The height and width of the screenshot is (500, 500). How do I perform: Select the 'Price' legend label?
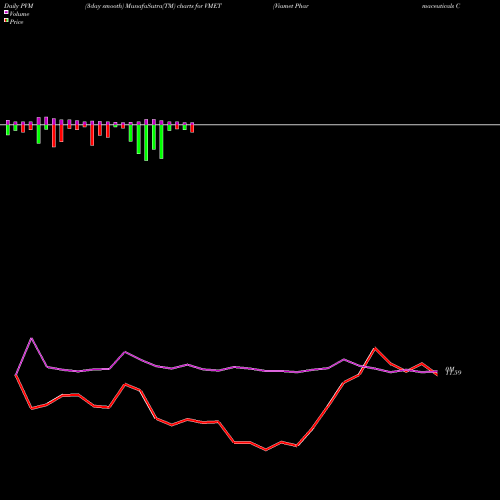[16, 22]
